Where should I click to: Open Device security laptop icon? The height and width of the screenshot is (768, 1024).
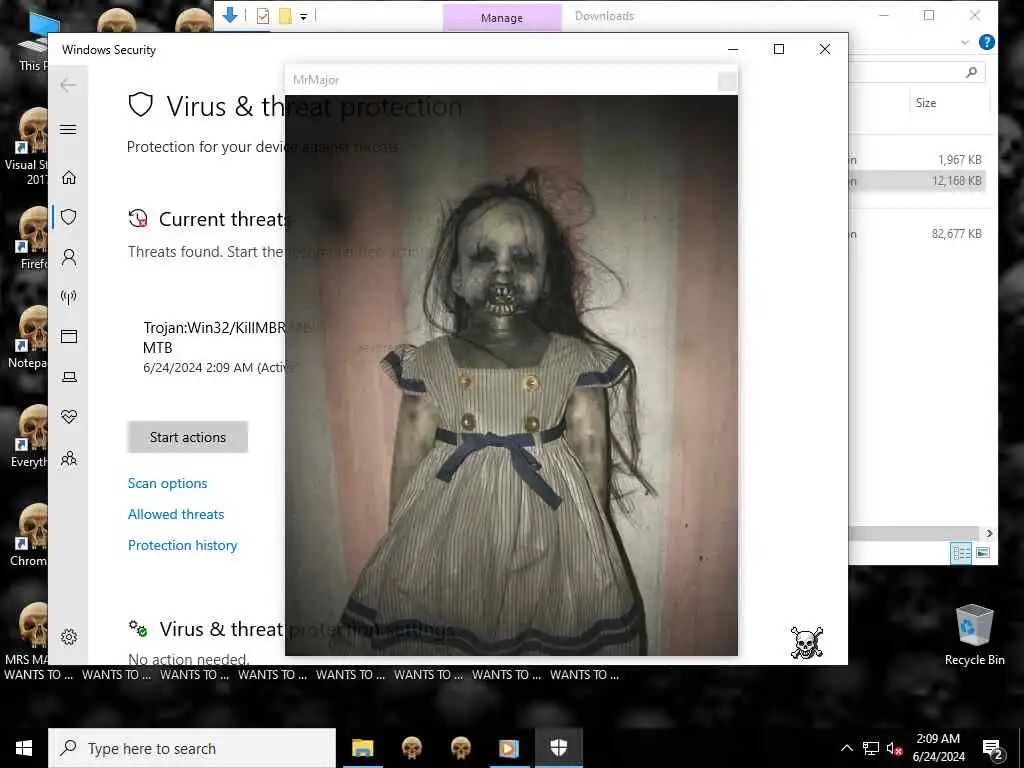[69, 377]
